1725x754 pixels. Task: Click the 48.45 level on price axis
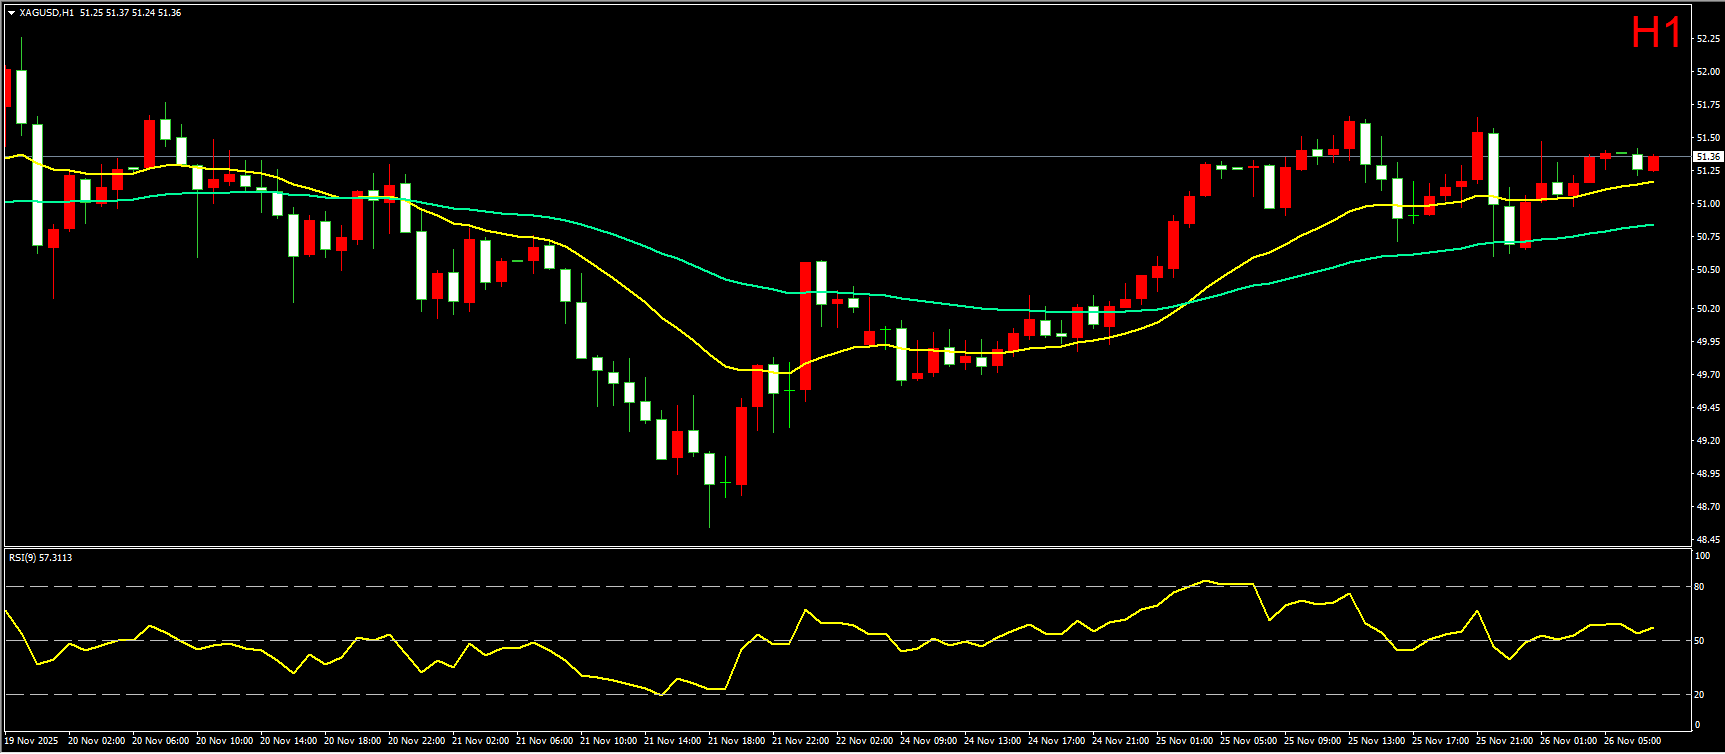click(x=1708, y=540)
